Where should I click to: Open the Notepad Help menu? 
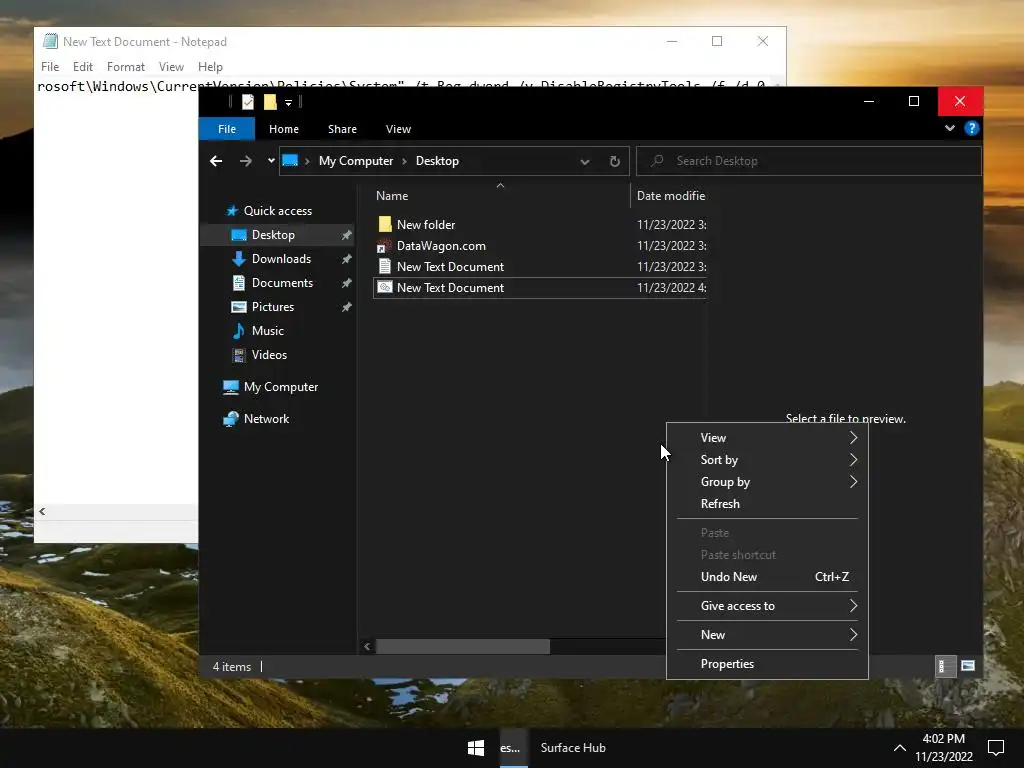210,67
